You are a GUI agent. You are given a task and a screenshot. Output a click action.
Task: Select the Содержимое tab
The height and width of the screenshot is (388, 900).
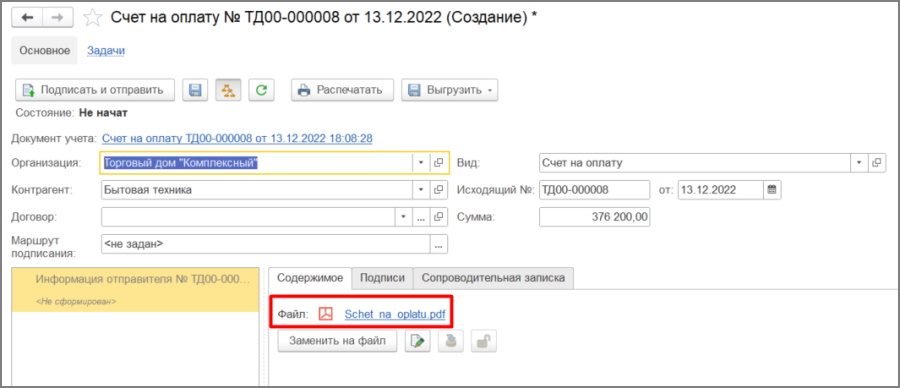(311, 278)
